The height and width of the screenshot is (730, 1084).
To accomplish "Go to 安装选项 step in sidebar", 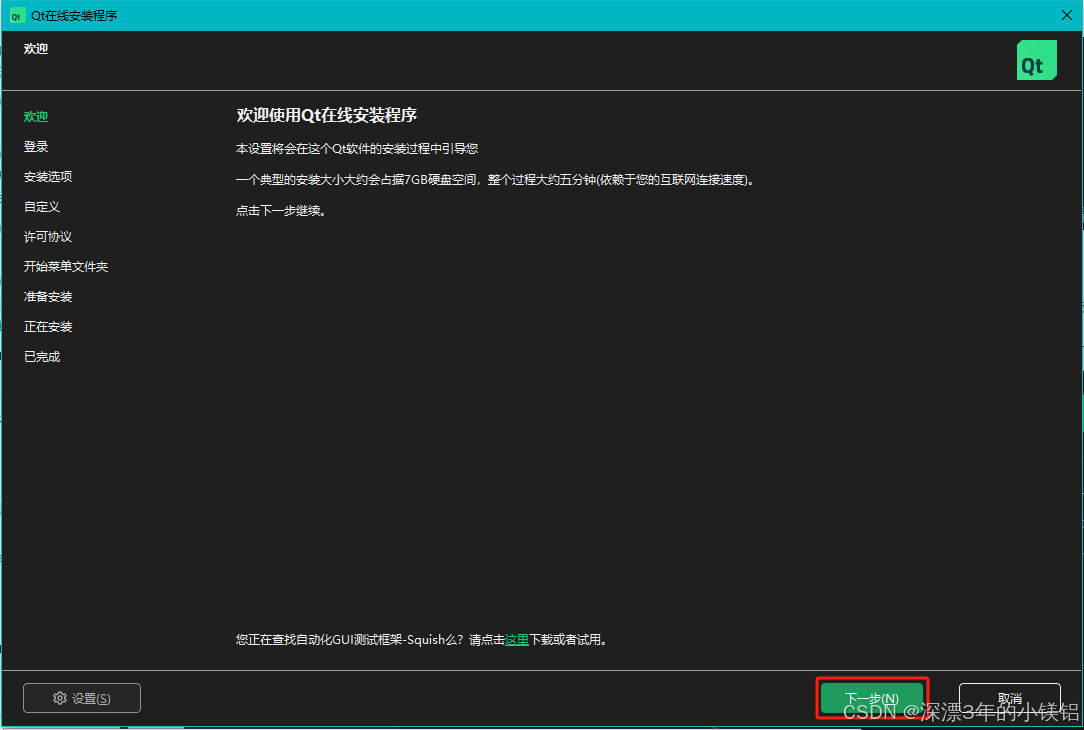I will pos(48,177).
